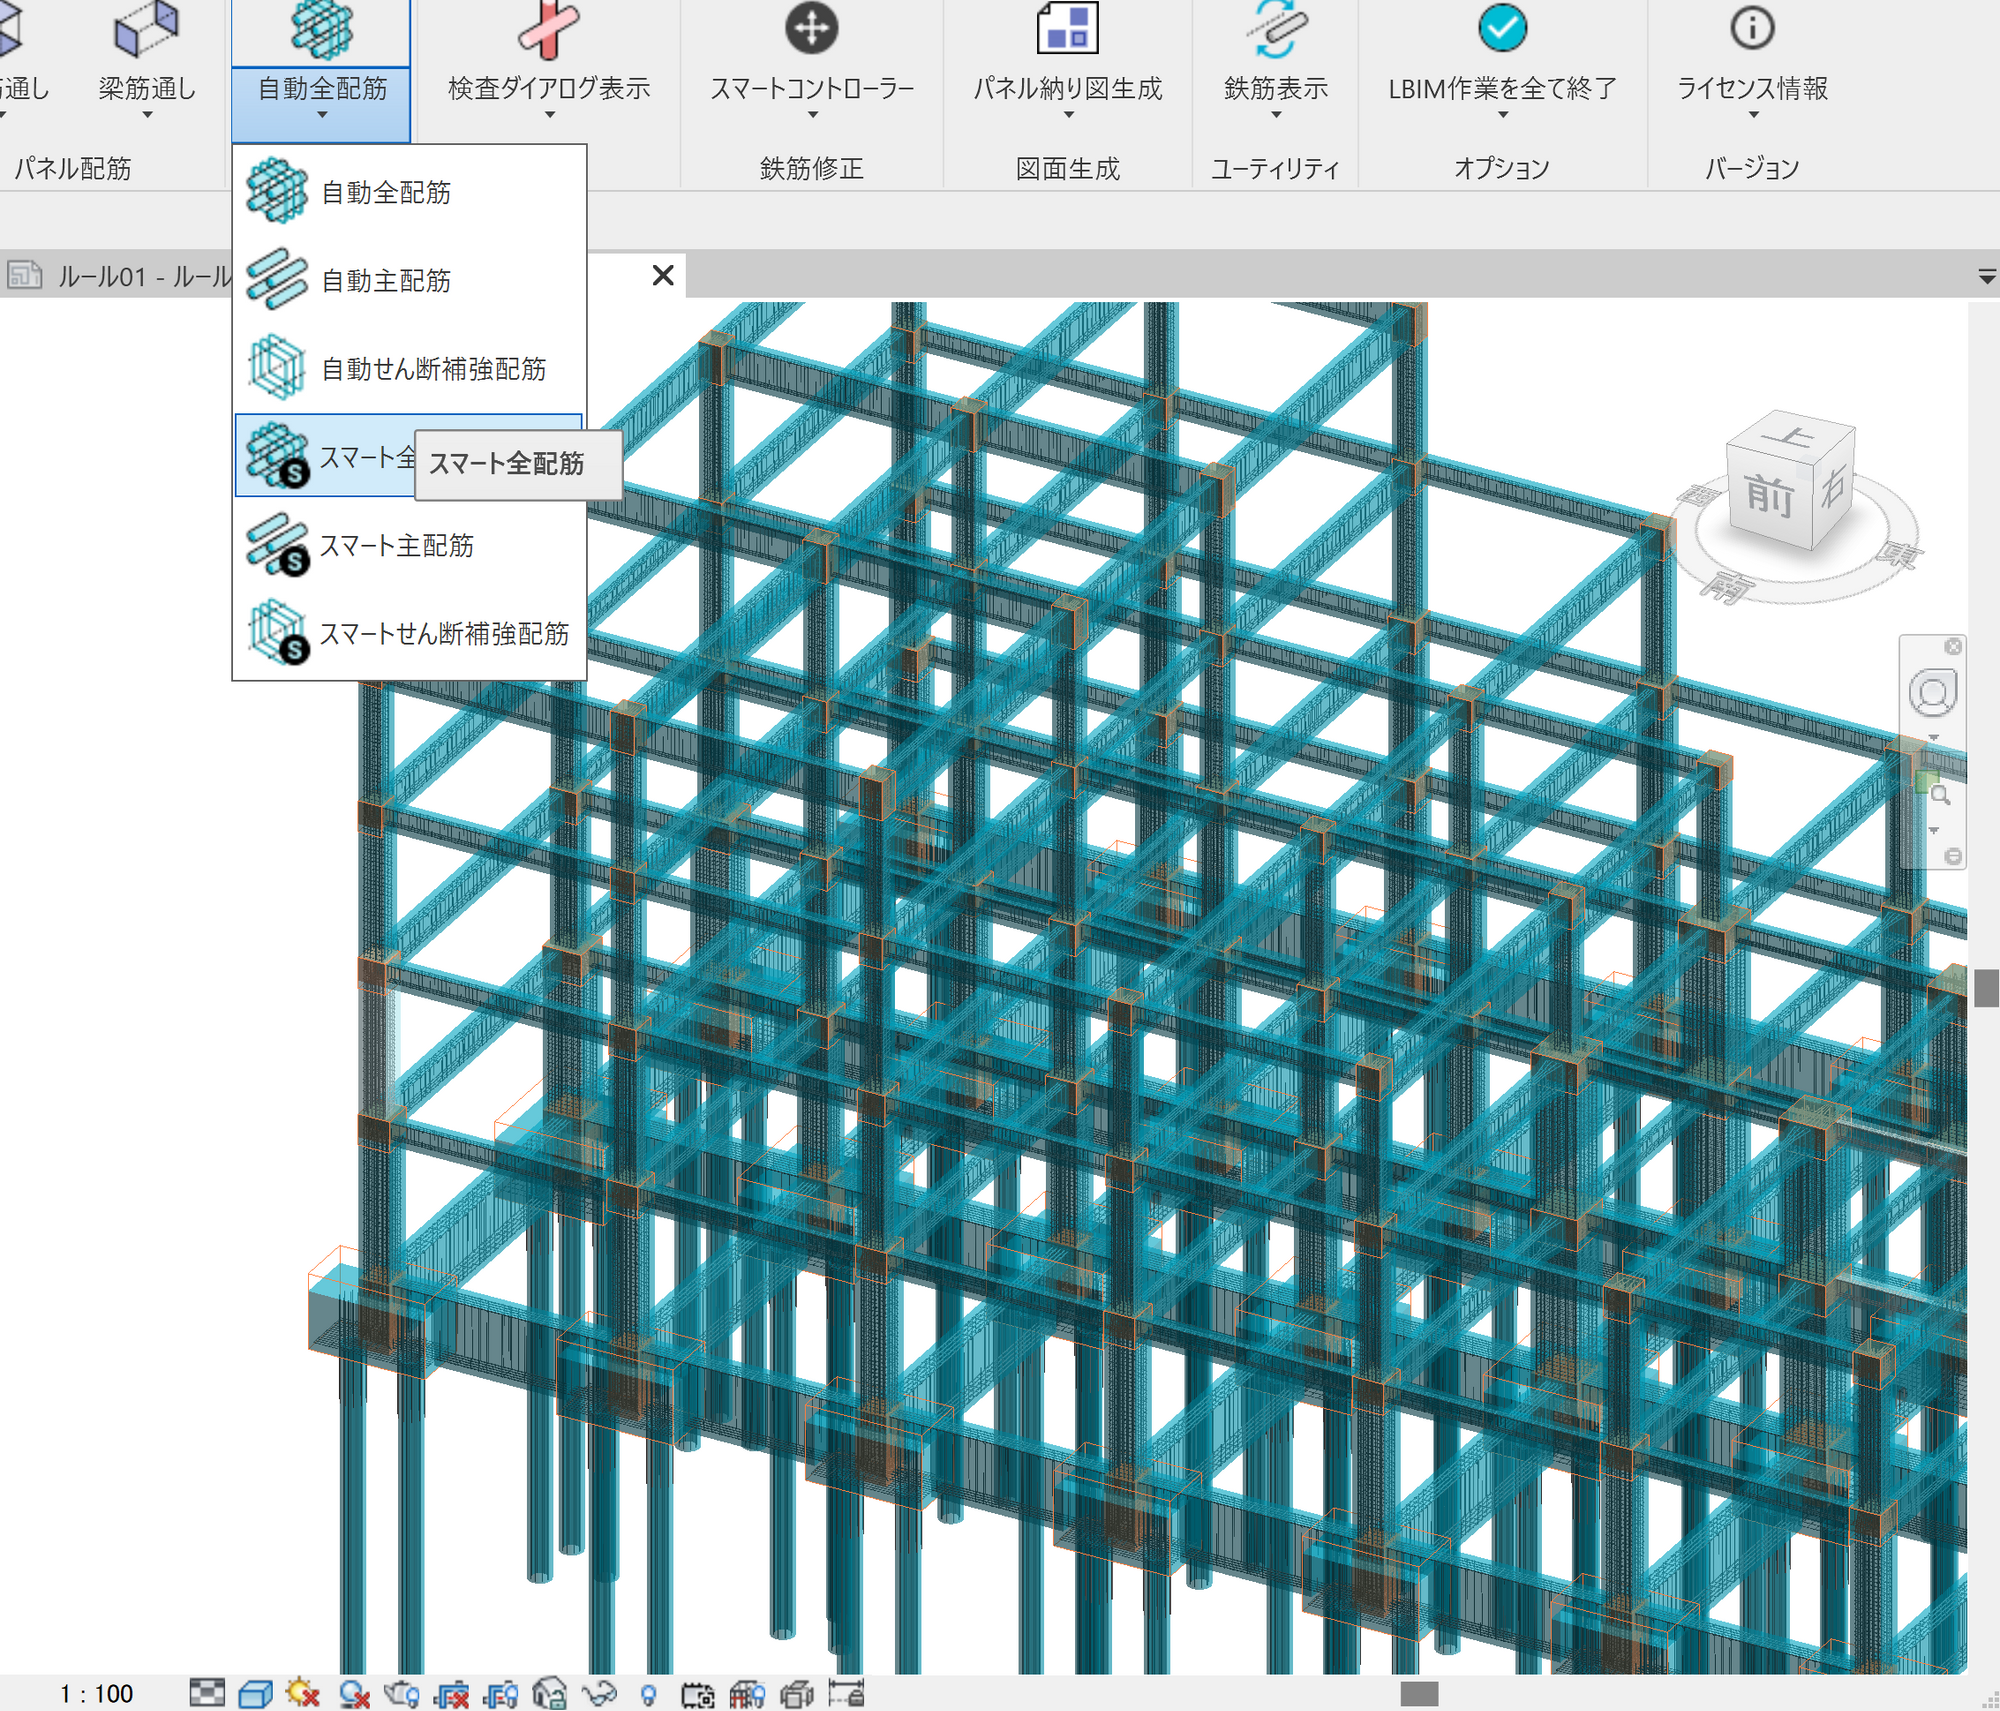Open ライセンス情報 info icon
Viewport: 2000px width, 1711px height.
point(1752,28)
